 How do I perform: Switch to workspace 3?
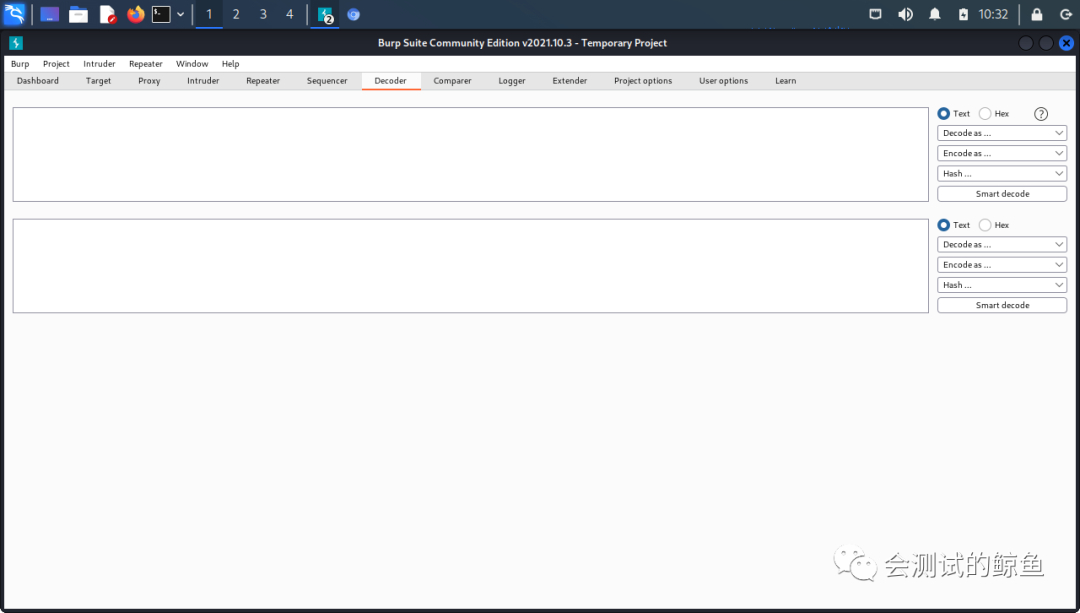coord(263,14)
